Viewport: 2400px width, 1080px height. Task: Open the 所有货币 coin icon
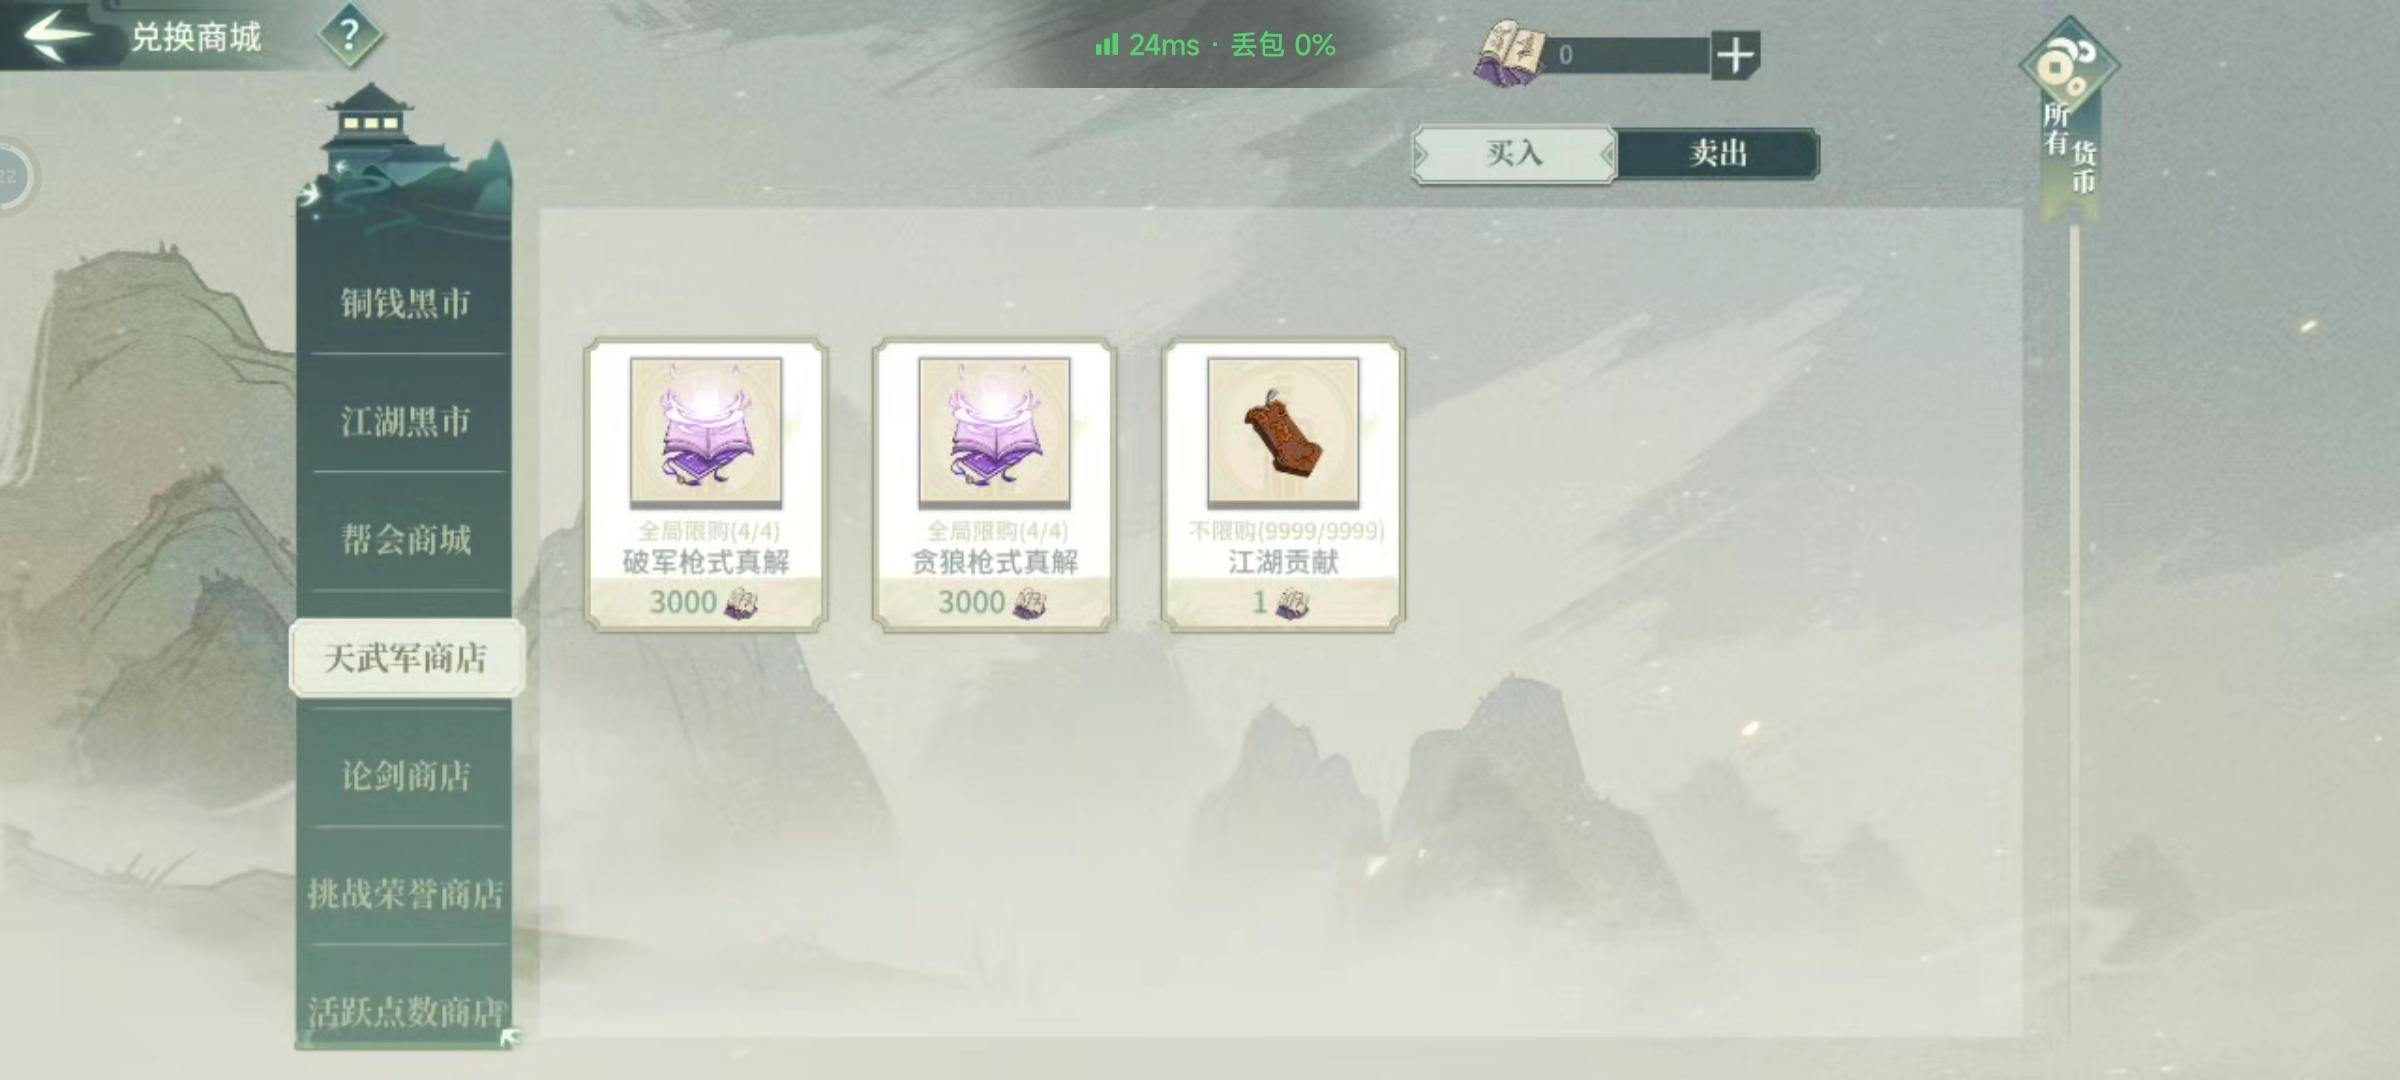2069,67
